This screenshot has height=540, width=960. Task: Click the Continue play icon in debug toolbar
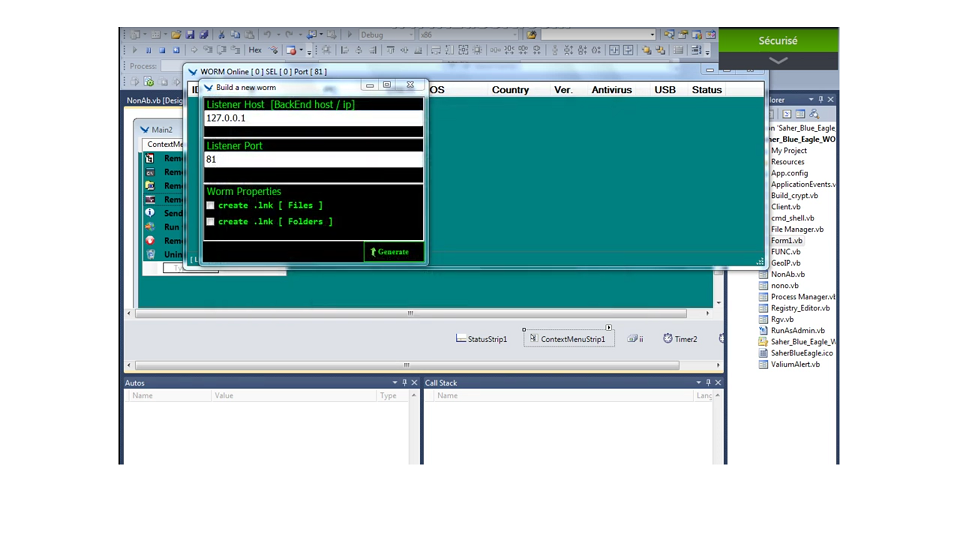click(x=135, y=50)
